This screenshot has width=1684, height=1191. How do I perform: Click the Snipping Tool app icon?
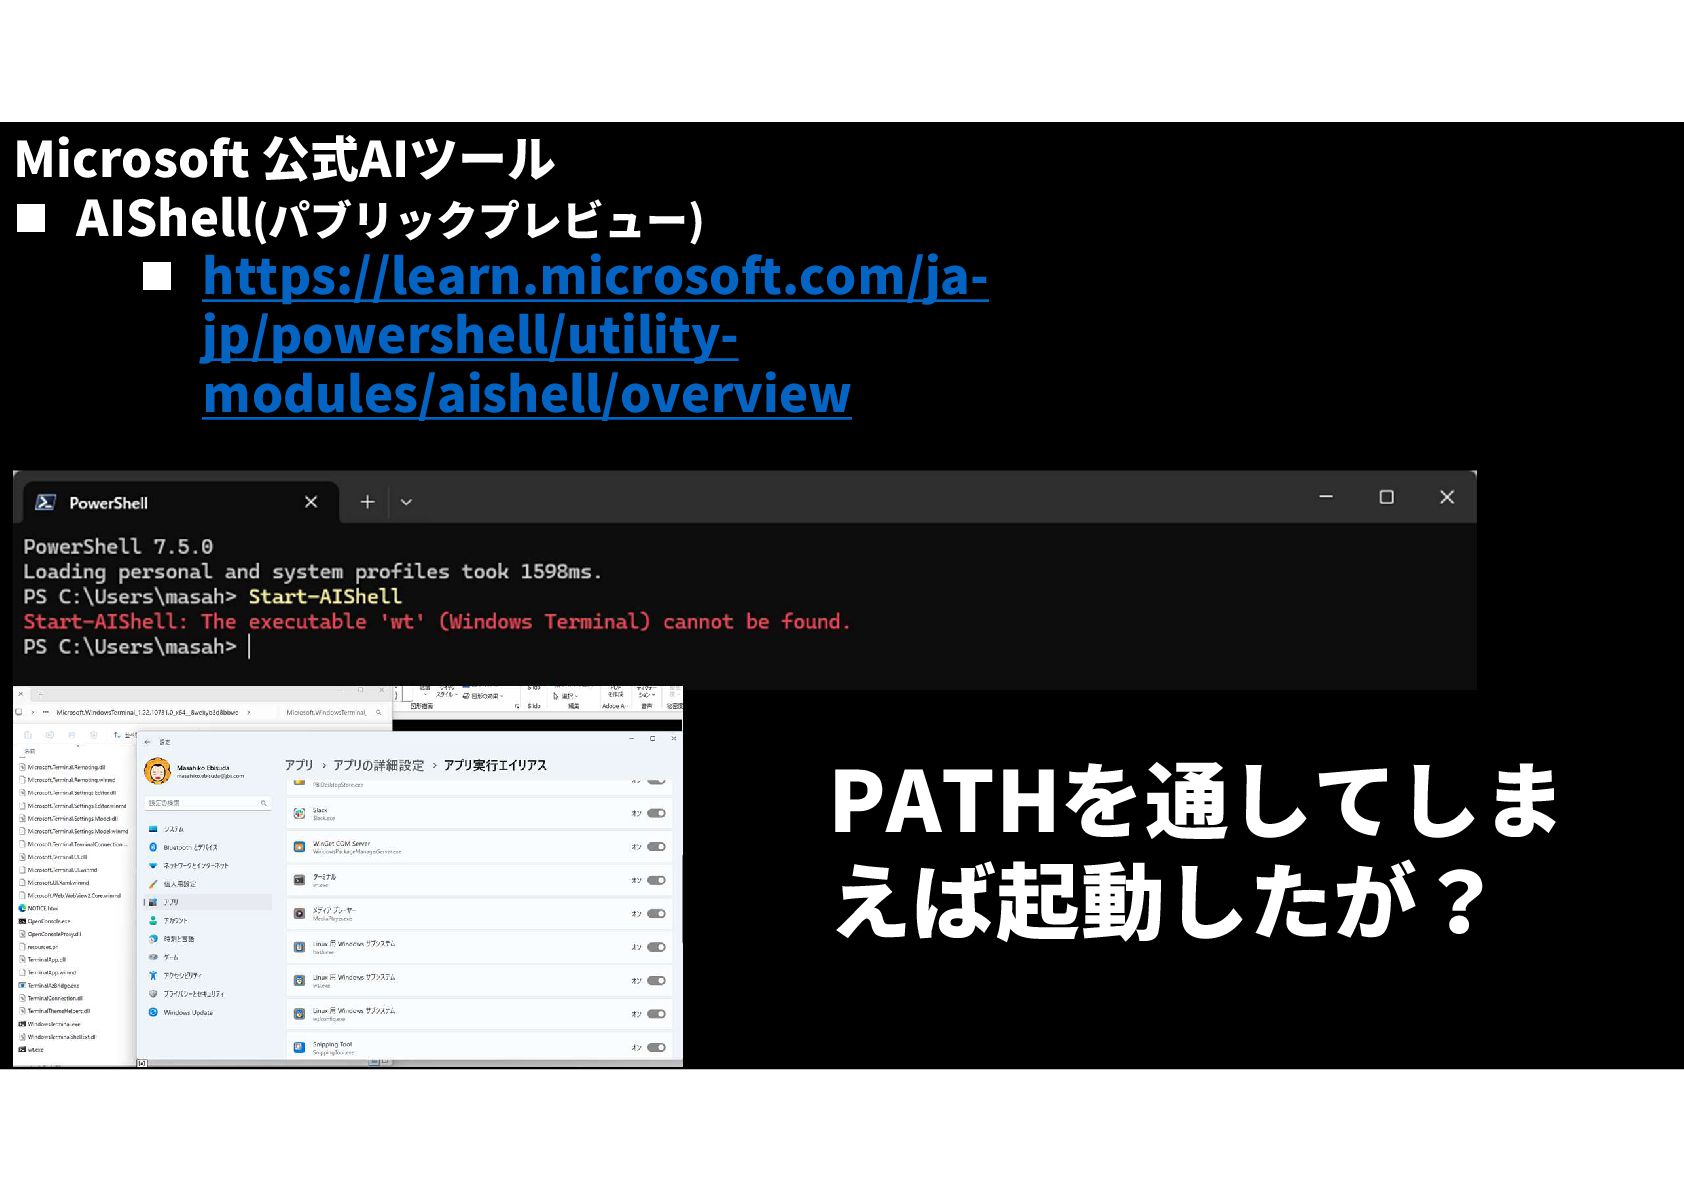(299, 1047)
